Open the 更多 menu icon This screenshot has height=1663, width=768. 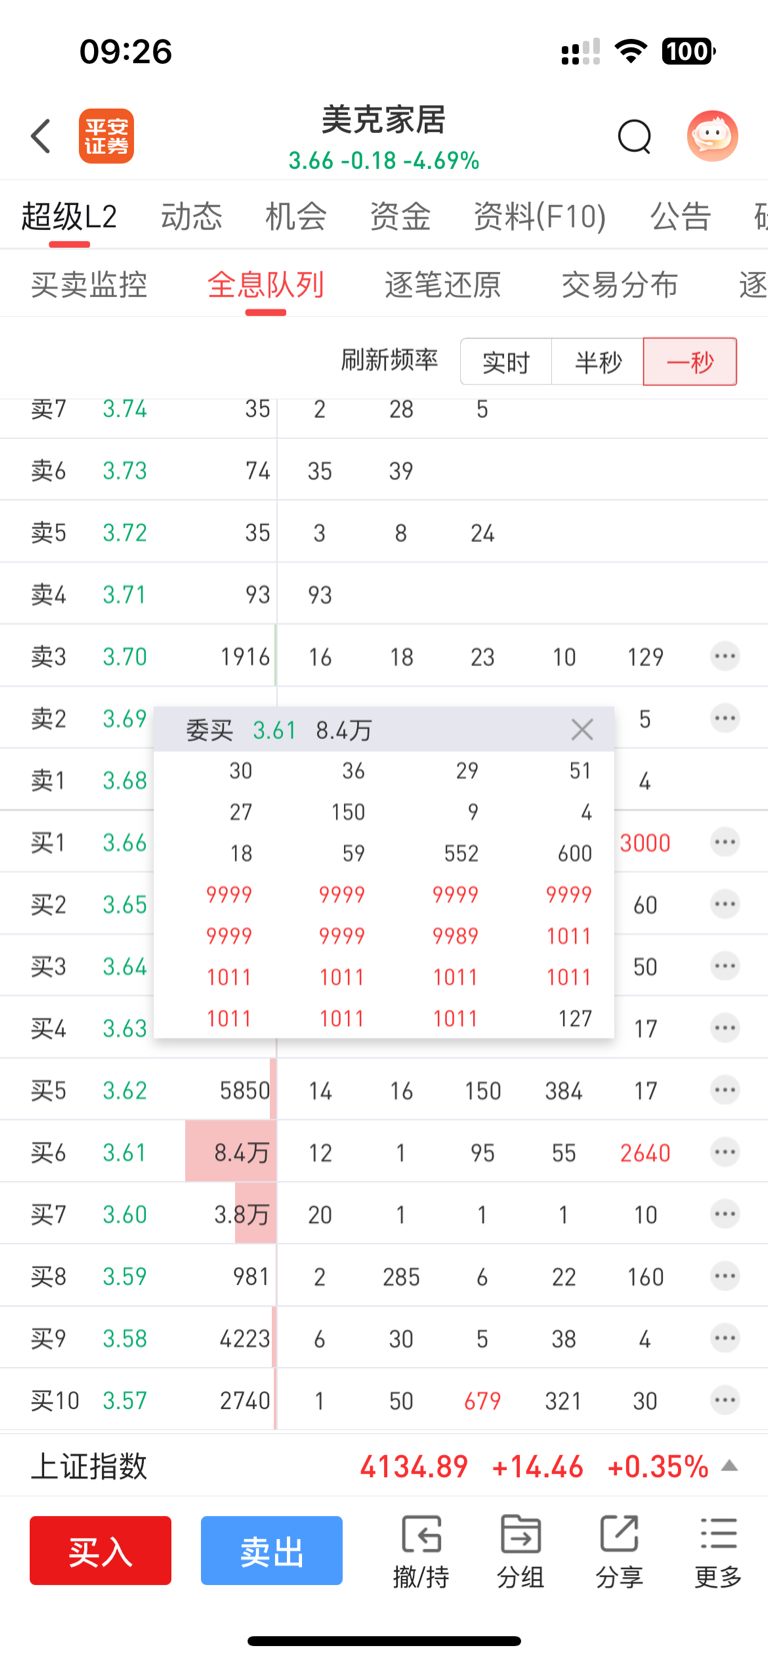[x=718, y=1550]
